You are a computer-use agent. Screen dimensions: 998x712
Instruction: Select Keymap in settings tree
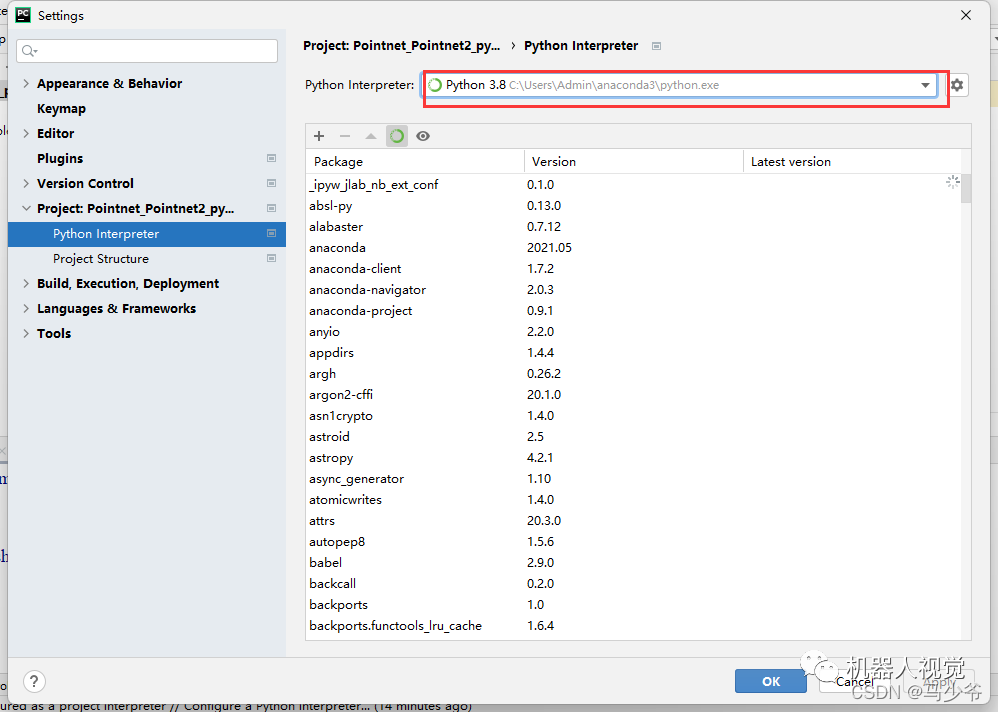point(61,109)
